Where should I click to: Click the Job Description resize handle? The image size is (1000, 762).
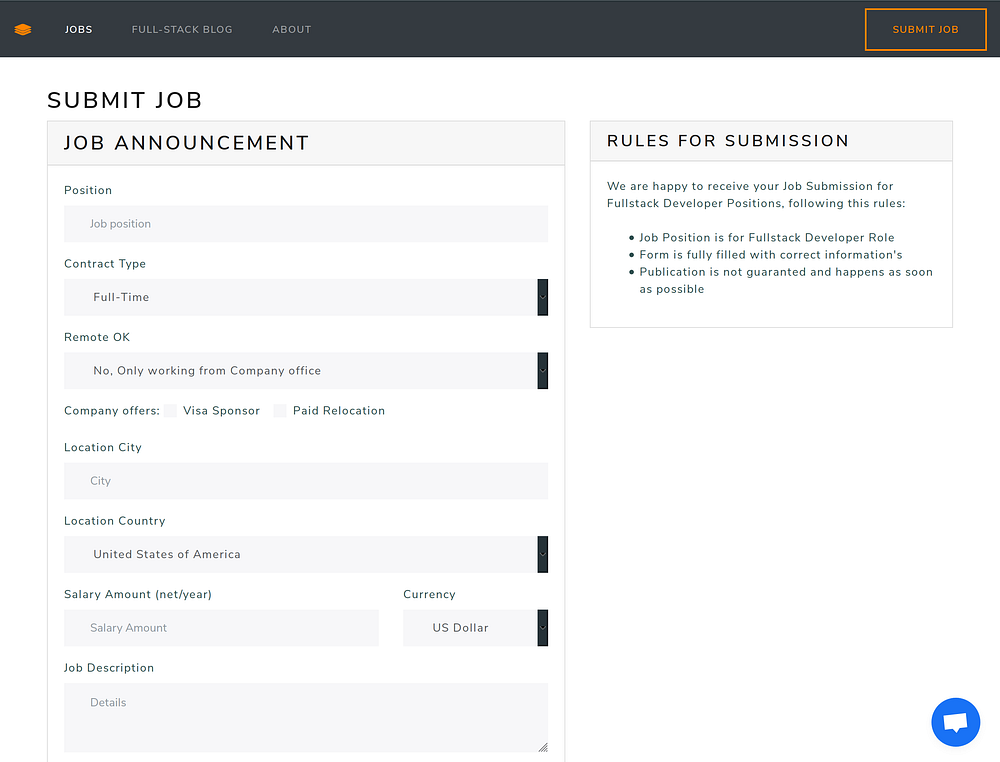543,747
